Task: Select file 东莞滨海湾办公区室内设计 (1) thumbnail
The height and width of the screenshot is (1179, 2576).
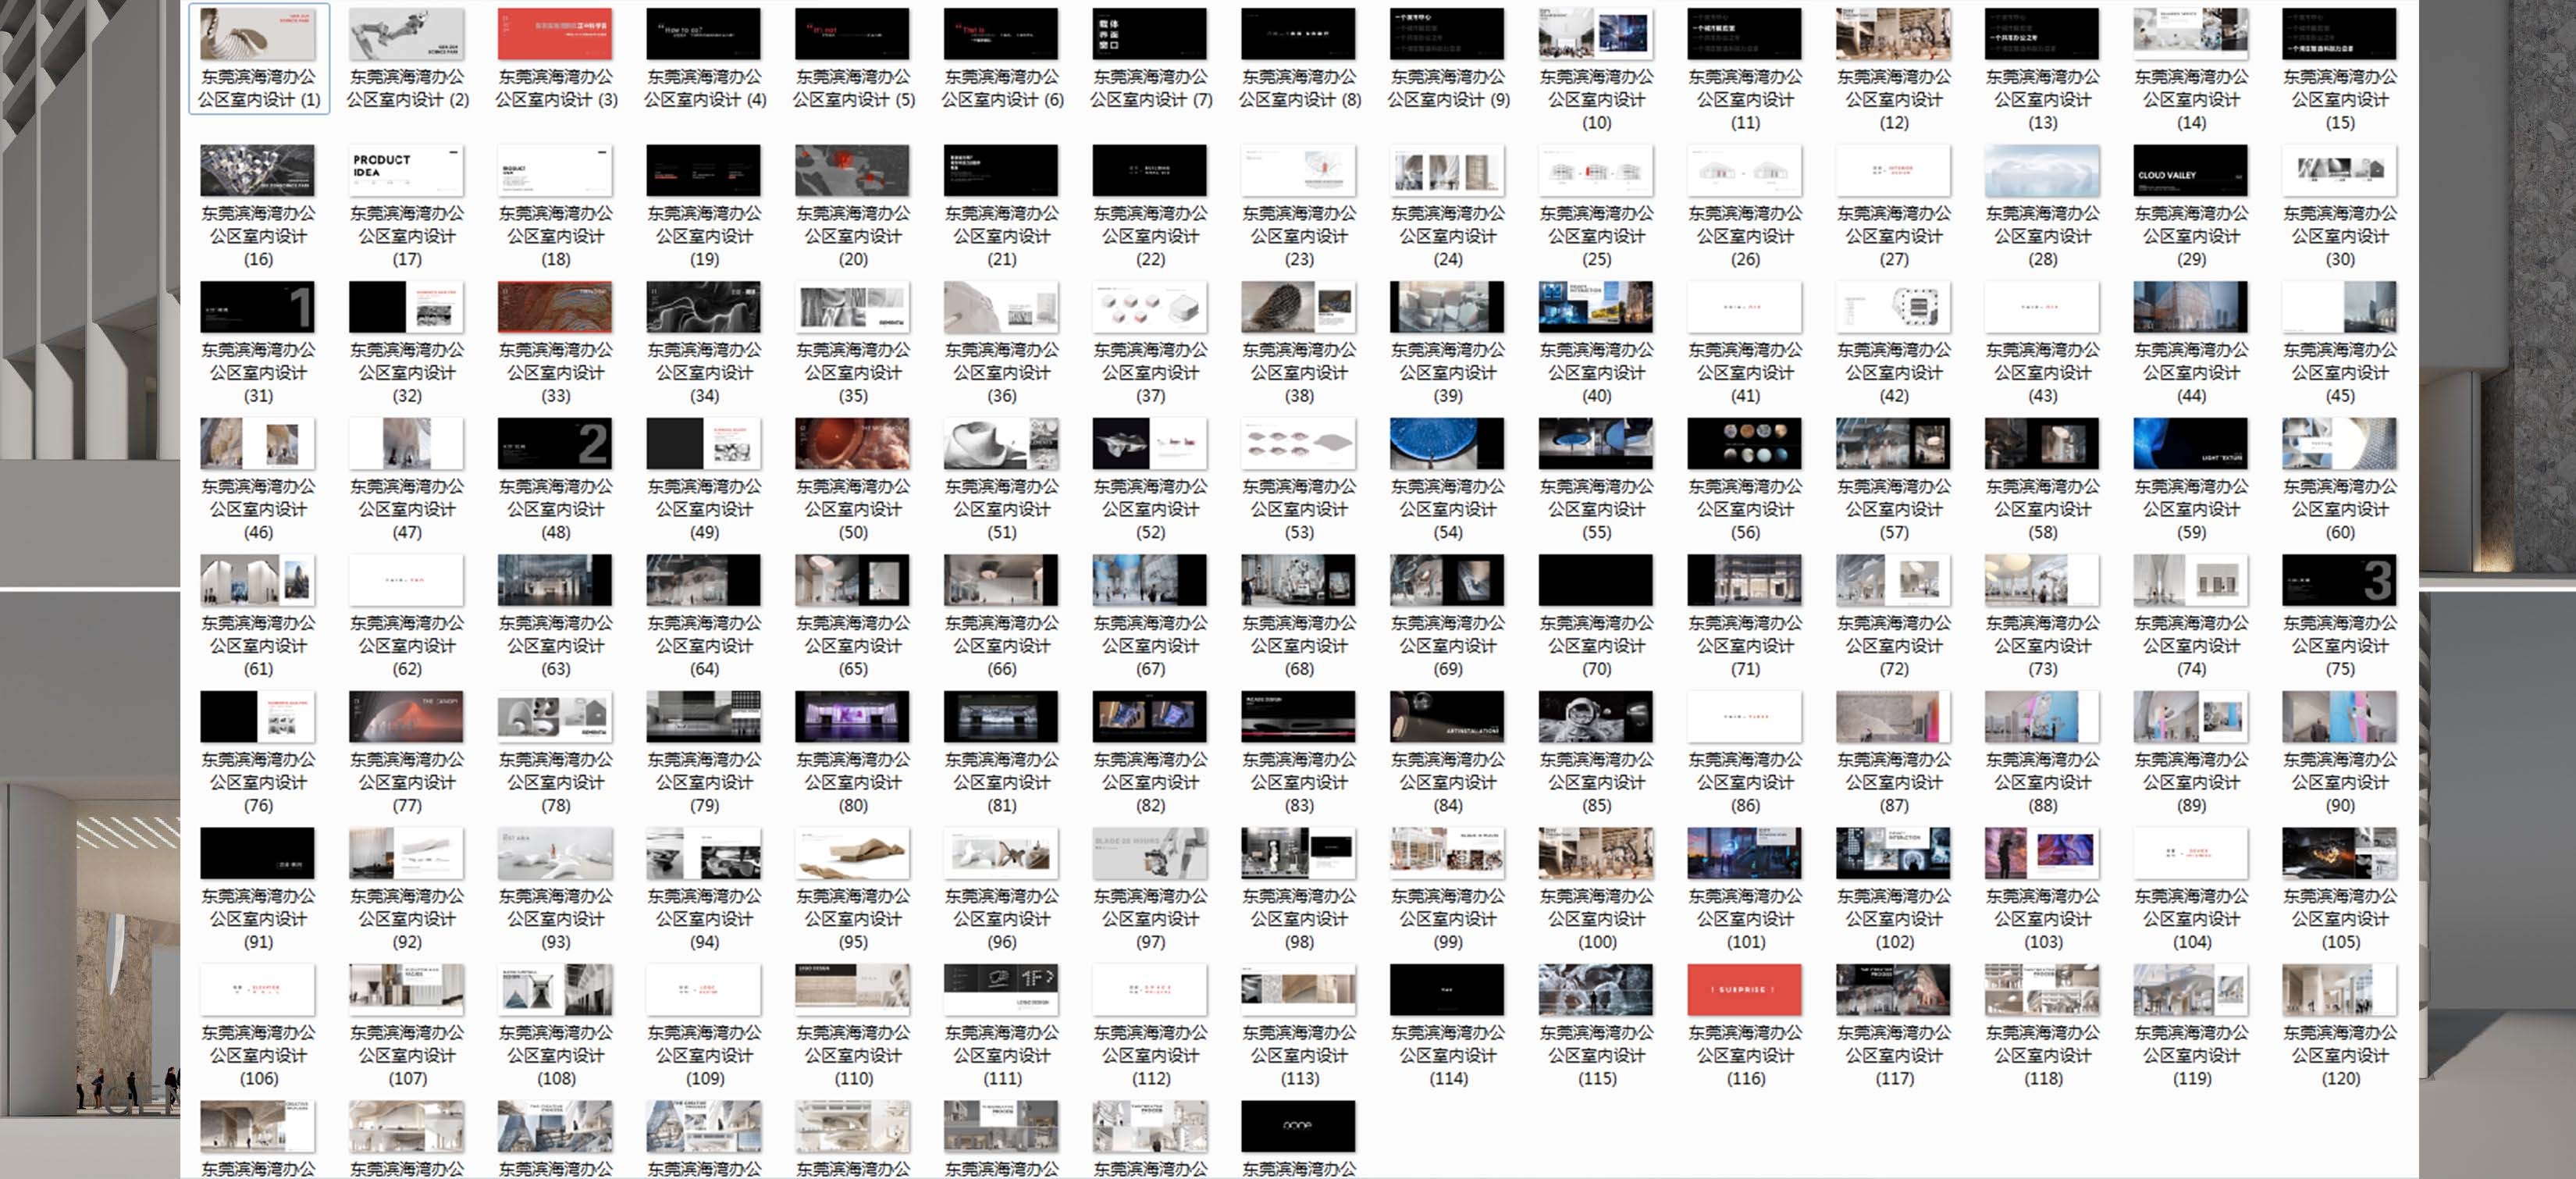Action: pos(258,34)
